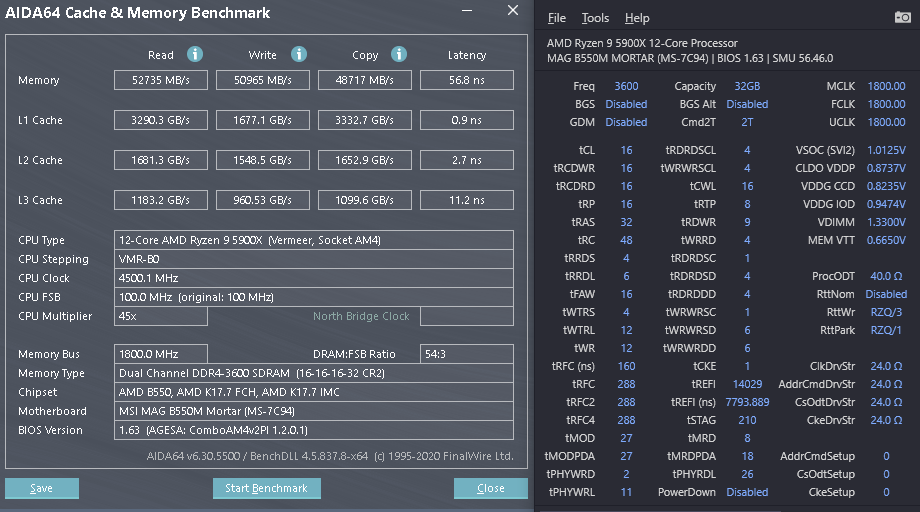
Task: Click the Chipset field AMD B550
Action: pyautogui.click(x=314, y=392)
